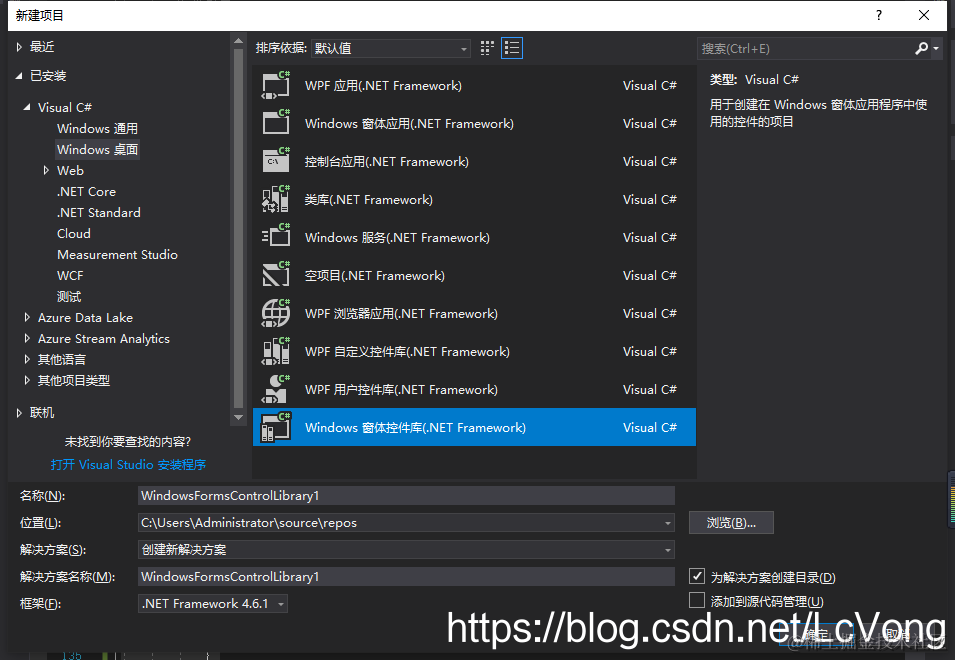This screenshot has height=660, width=955.
Task: Expand the 最近 tree node
Action: 19,47
